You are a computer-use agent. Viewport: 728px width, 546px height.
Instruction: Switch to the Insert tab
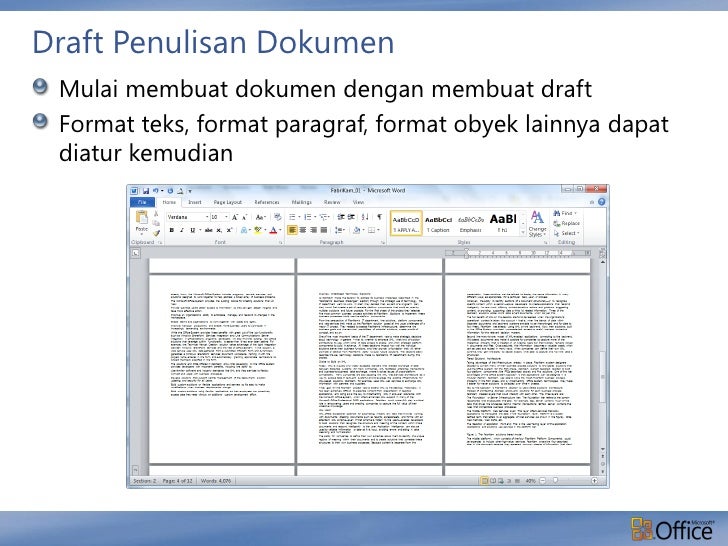195,202
